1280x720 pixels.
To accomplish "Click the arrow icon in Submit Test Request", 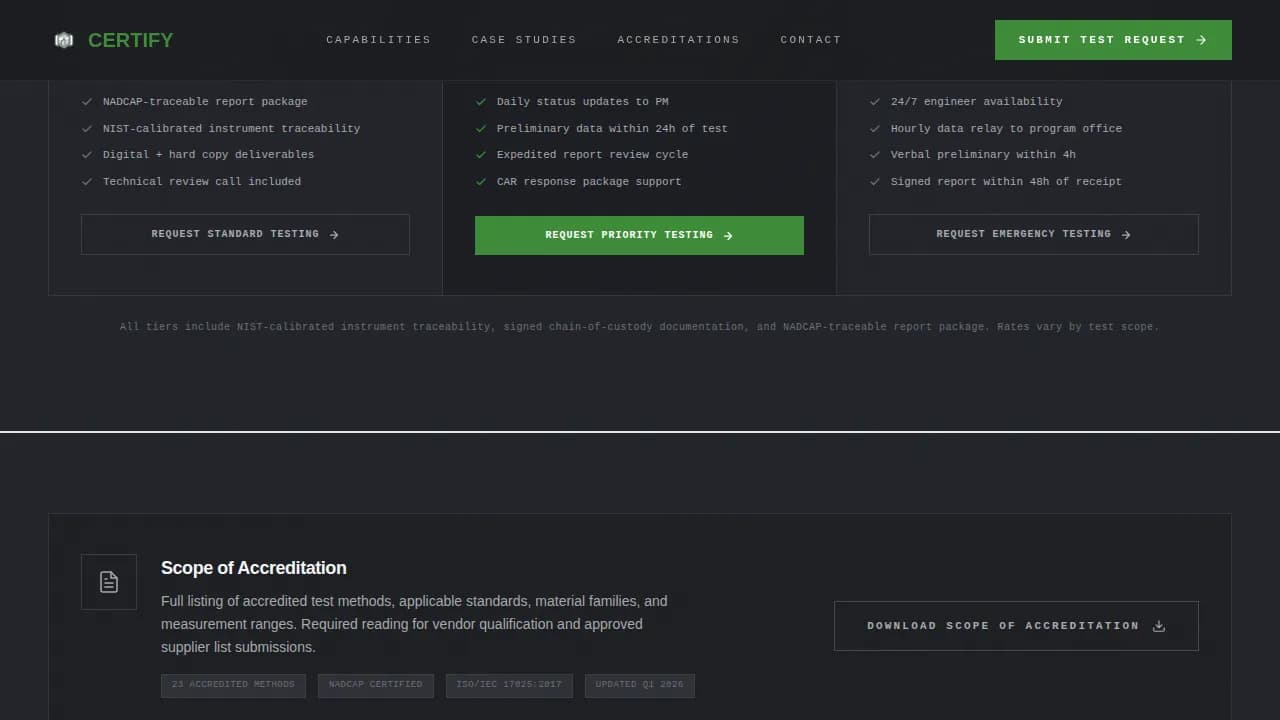I will (1199, 39).
